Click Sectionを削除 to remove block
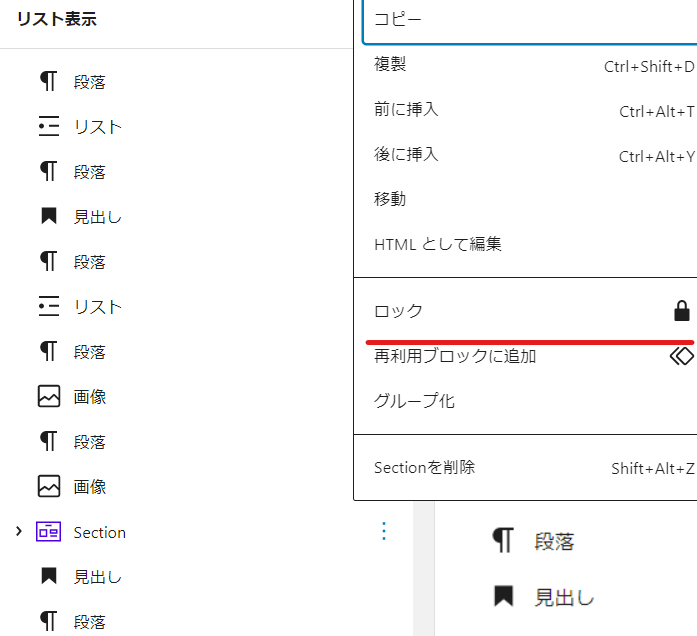 pos(424,467)
